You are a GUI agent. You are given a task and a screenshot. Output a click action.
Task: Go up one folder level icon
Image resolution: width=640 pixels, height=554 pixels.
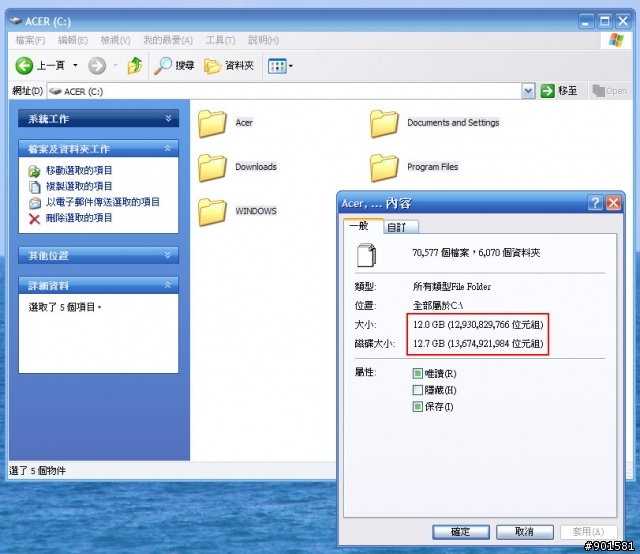tap(135, 65)
